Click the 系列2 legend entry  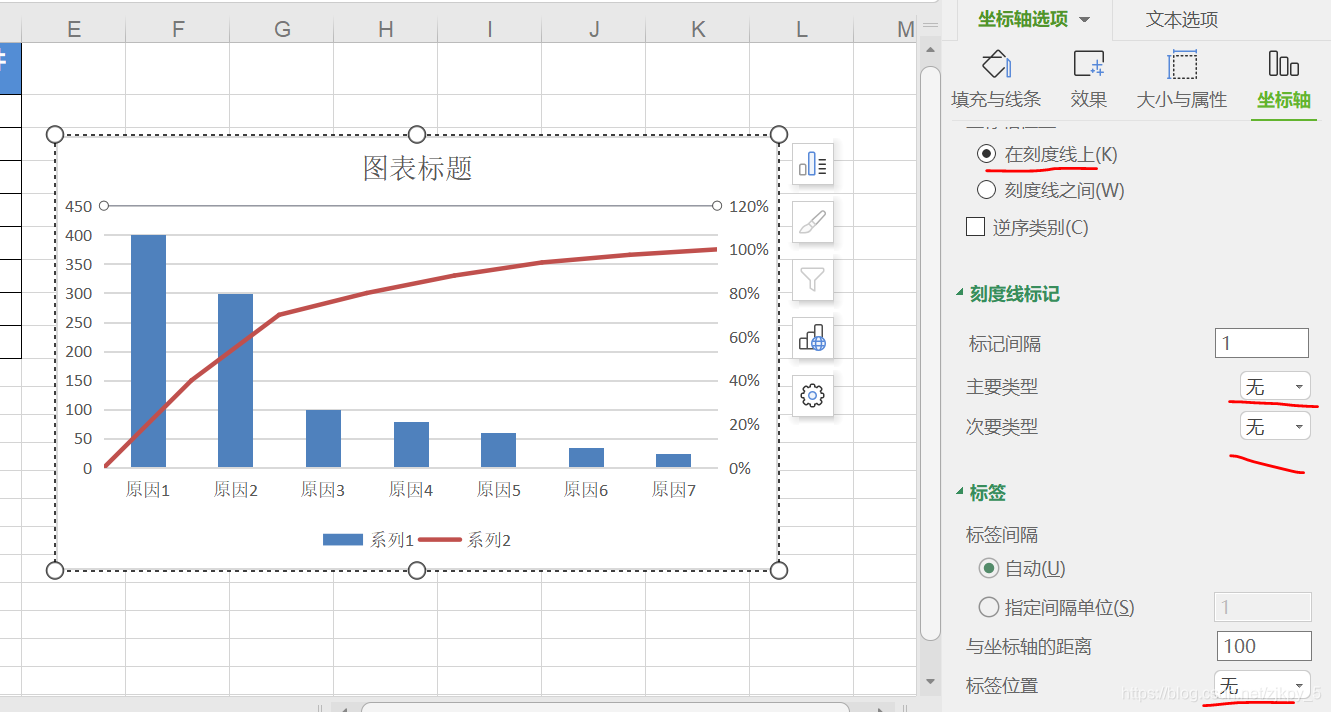465,540
